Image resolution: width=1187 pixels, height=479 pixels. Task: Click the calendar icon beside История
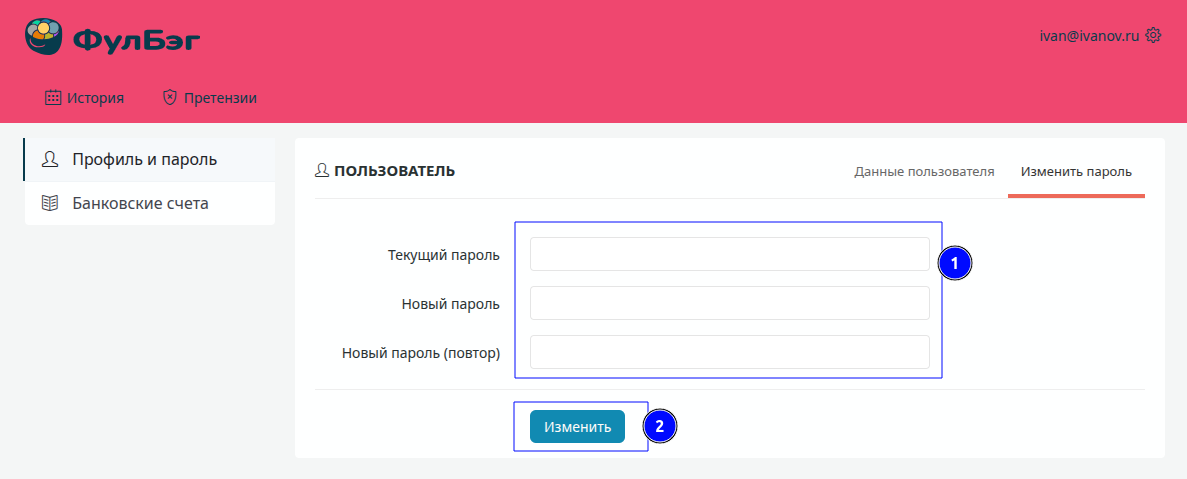[54, 98]
